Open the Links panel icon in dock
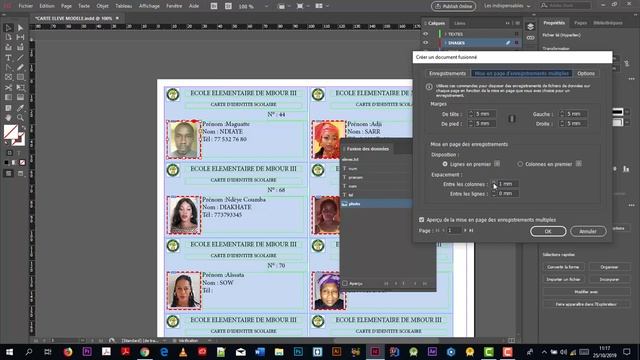This screenshot has width=640, height=360. 530,38
